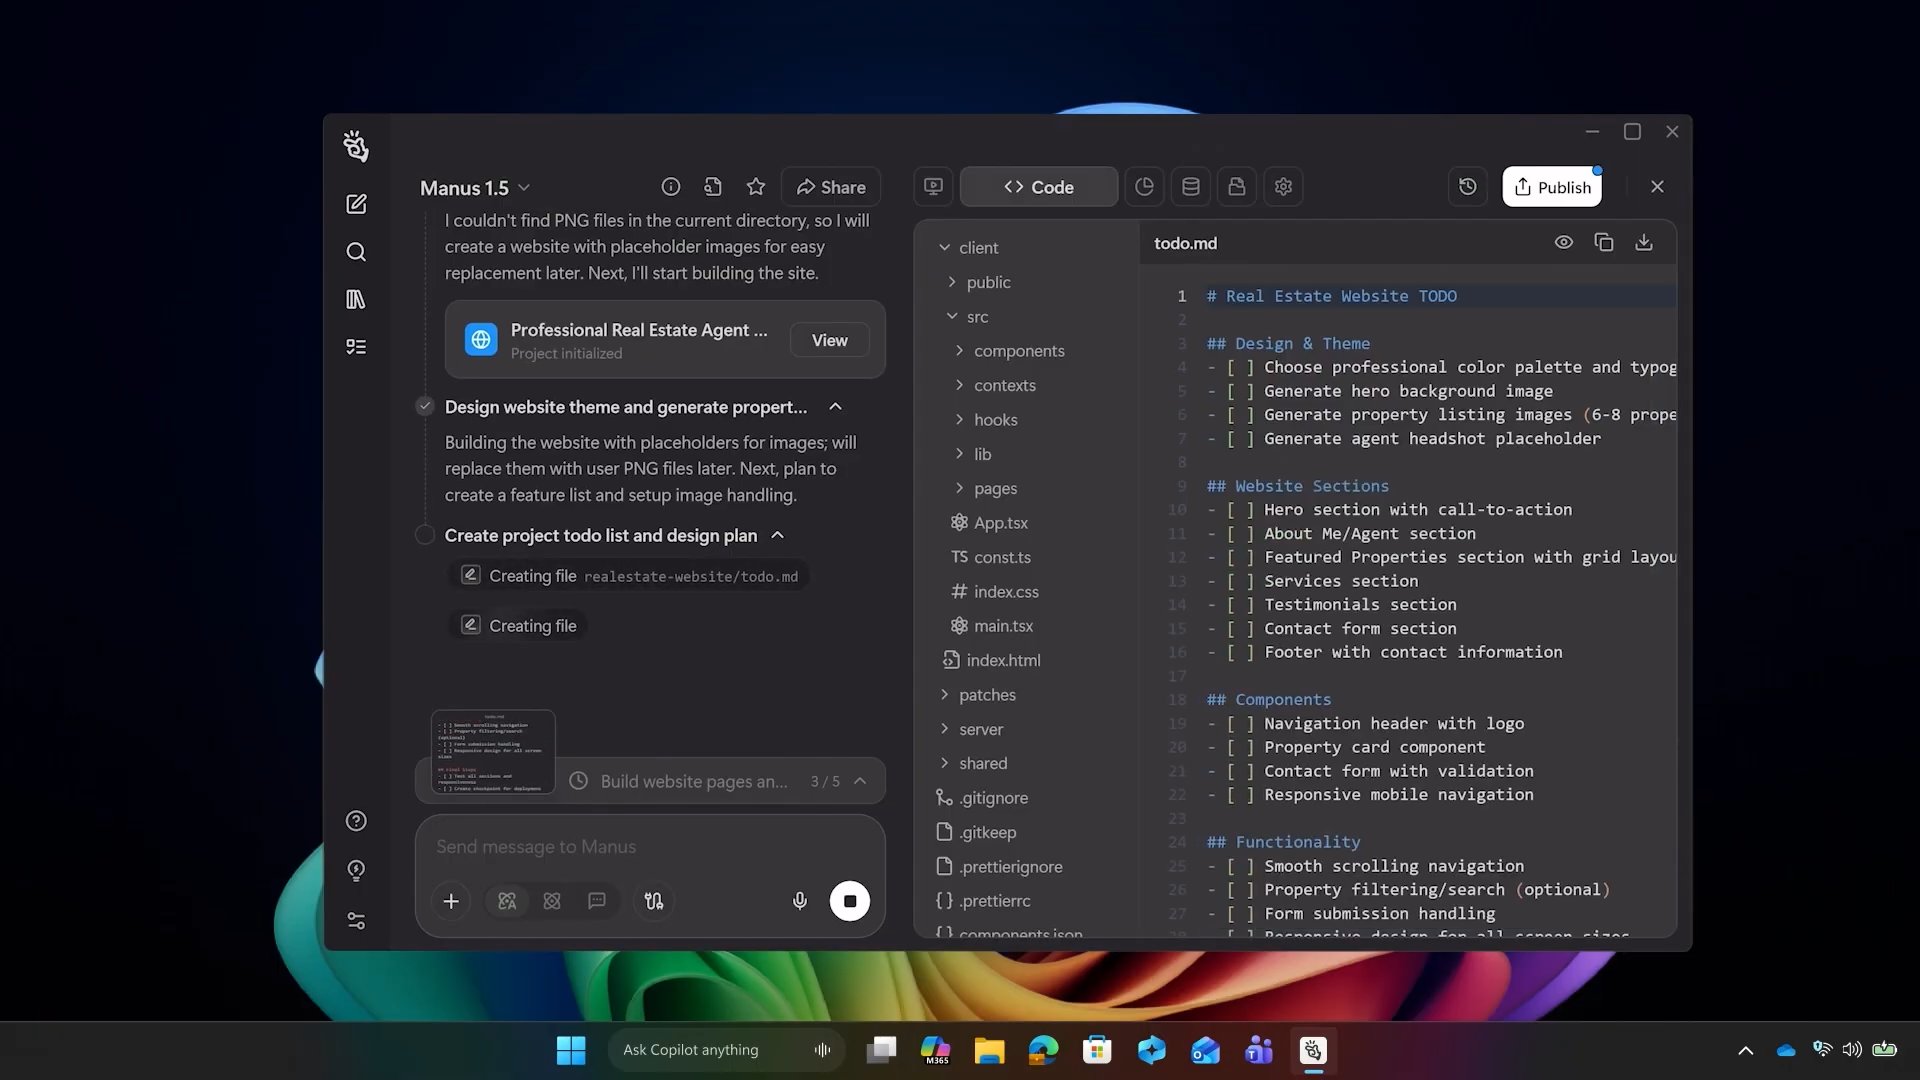Click the database icon next to Code

click(1190, 186)
